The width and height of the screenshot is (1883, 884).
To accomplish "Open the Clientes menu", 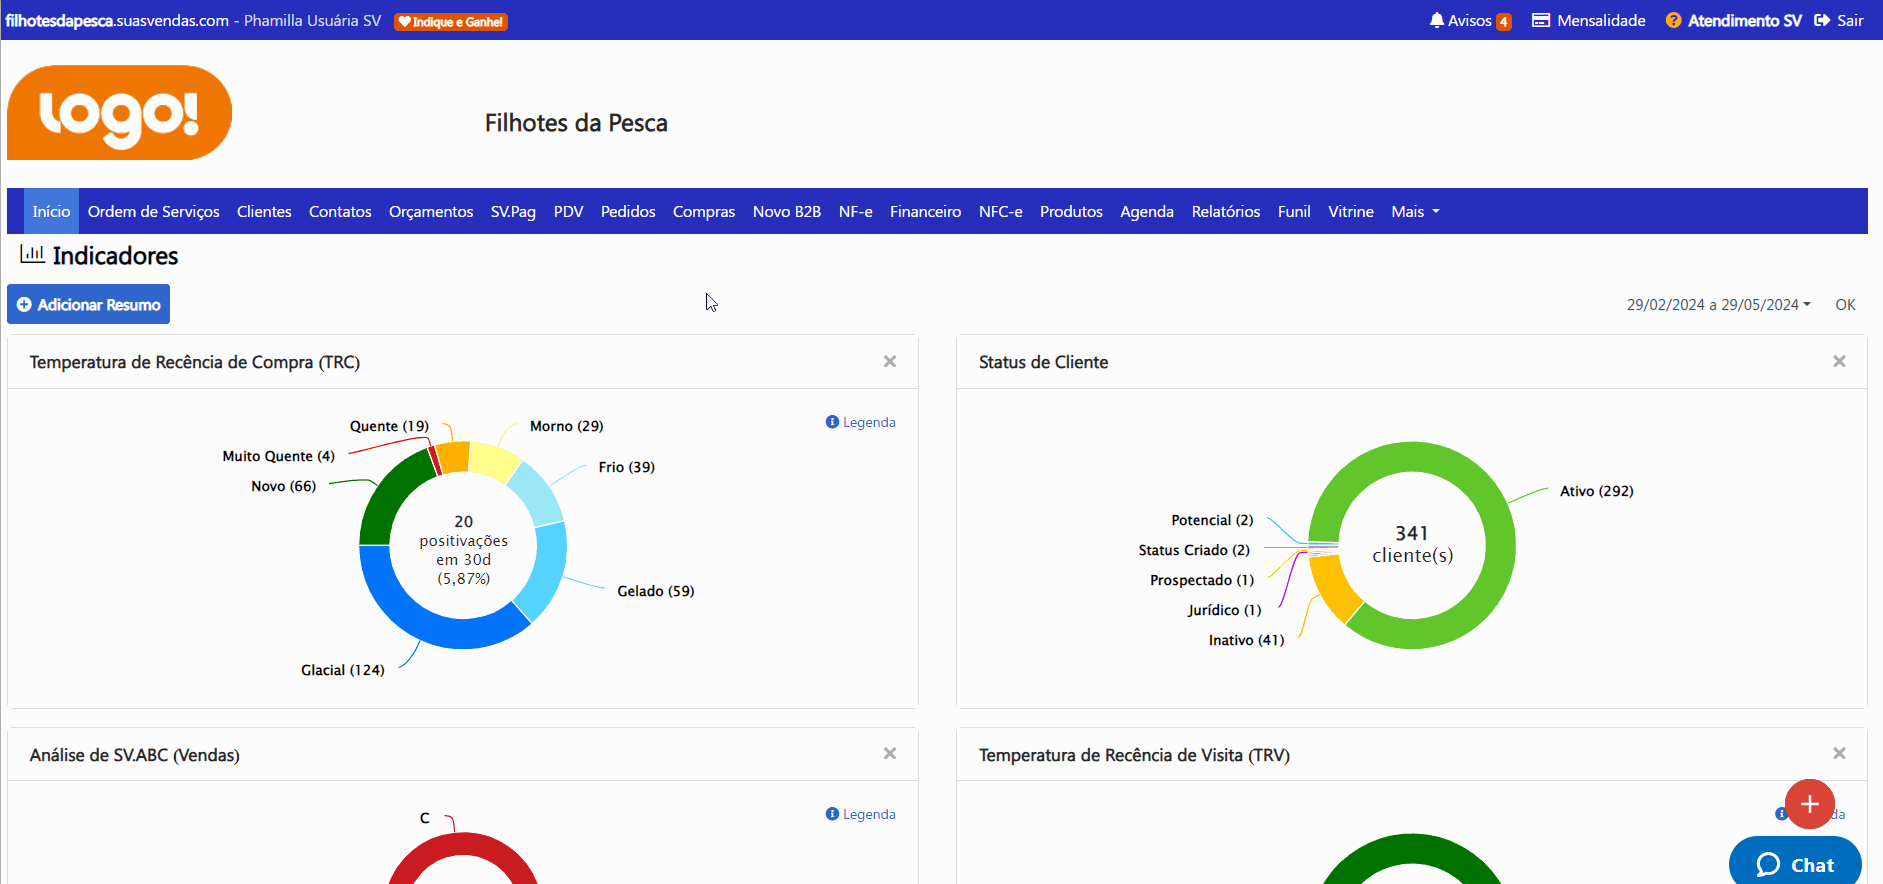I will (x=264, y=211).
